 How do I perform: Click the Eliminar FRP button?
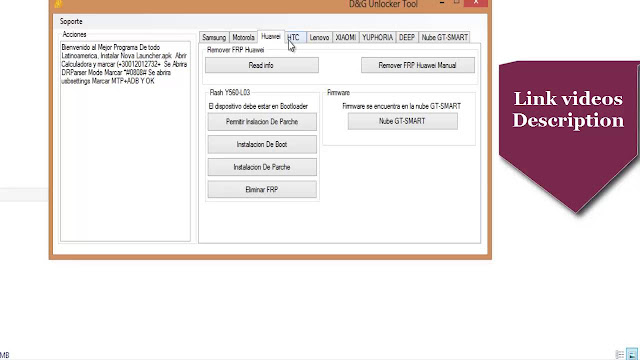click(x=262, y=189)
